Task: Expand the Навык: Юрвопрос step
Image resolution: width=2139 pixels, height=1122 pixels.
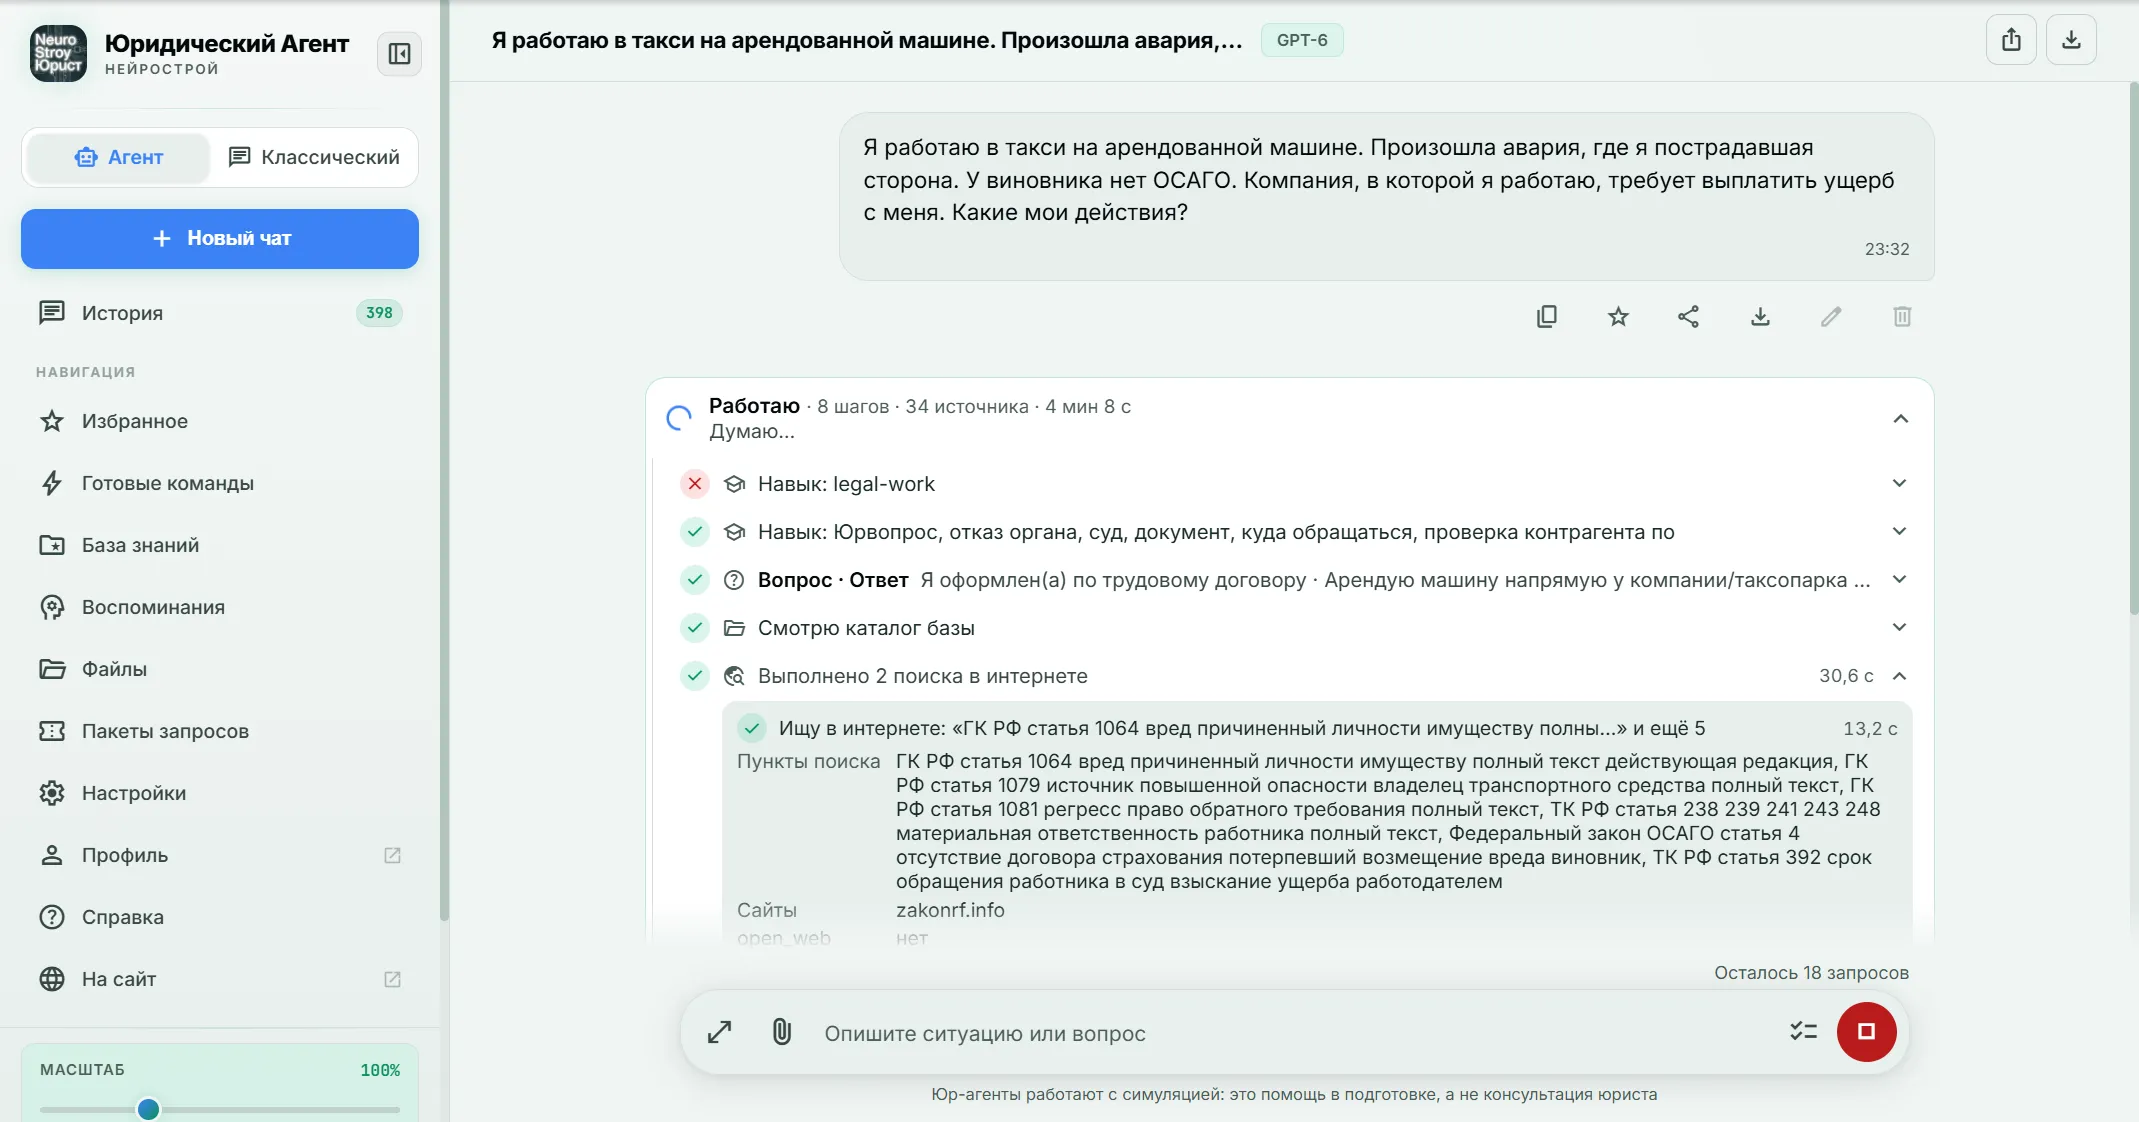Action: [x=1900, y=532]
